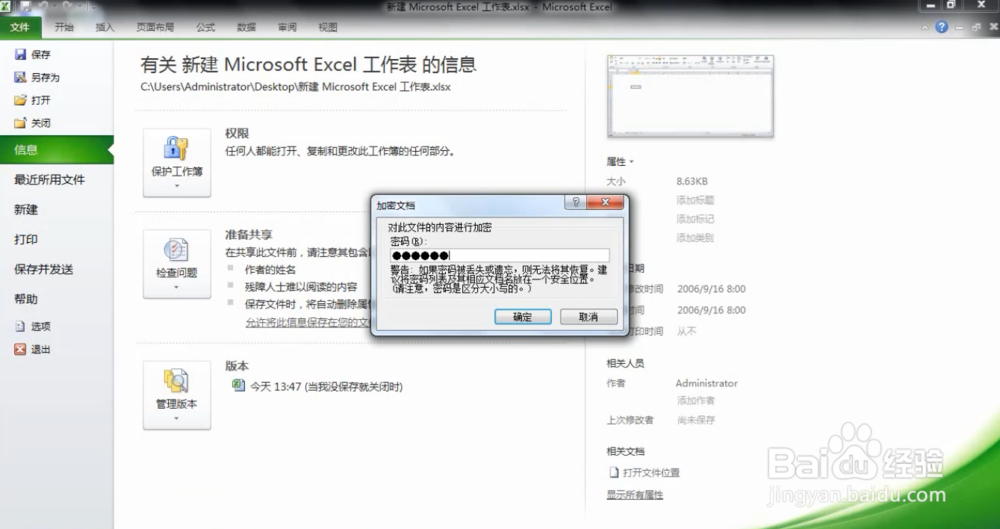The height and width of the screenshot is (529, 1000).
Task: Click the Excel application icon in title bar
Action: (x=6, y=7)
